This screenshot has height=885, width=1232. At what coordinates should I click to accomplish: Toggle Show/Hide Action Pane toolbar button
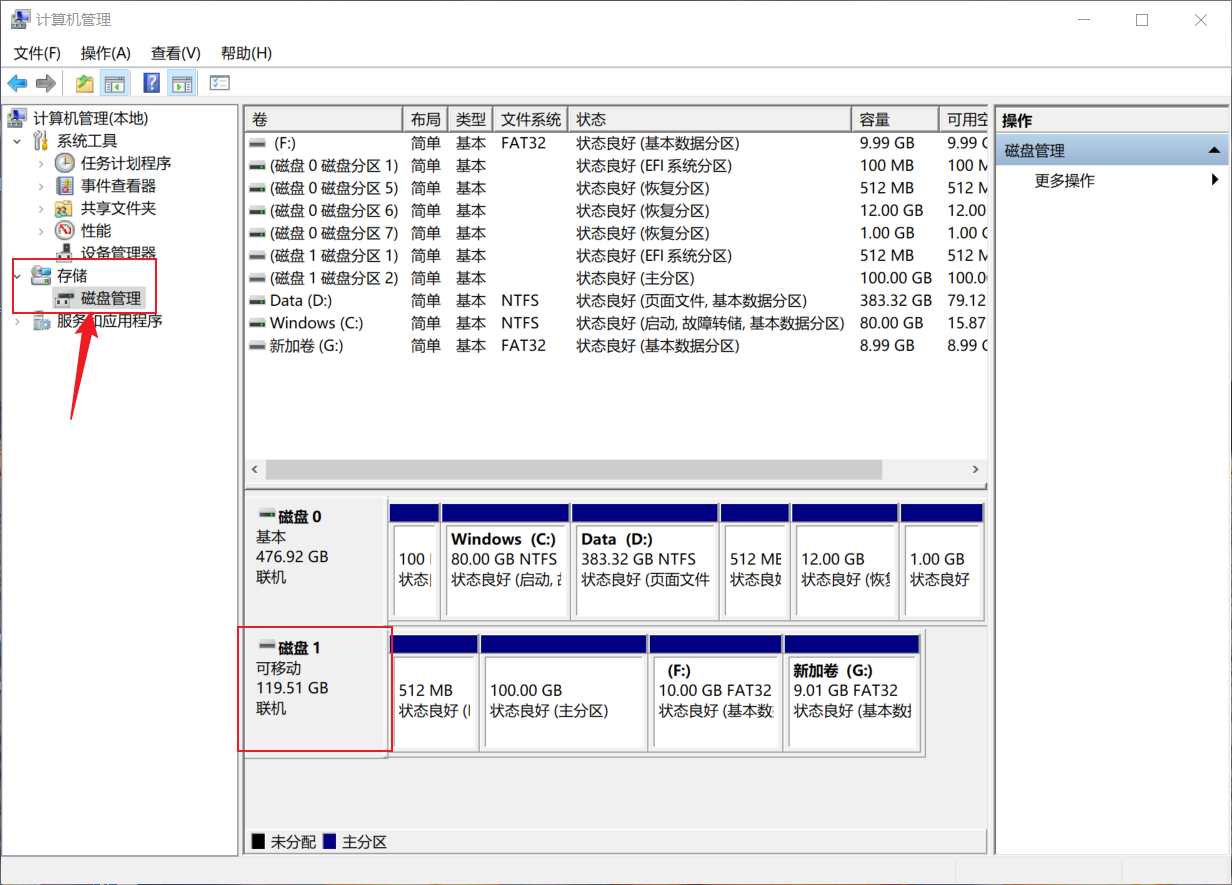click(x=181, y=83)
